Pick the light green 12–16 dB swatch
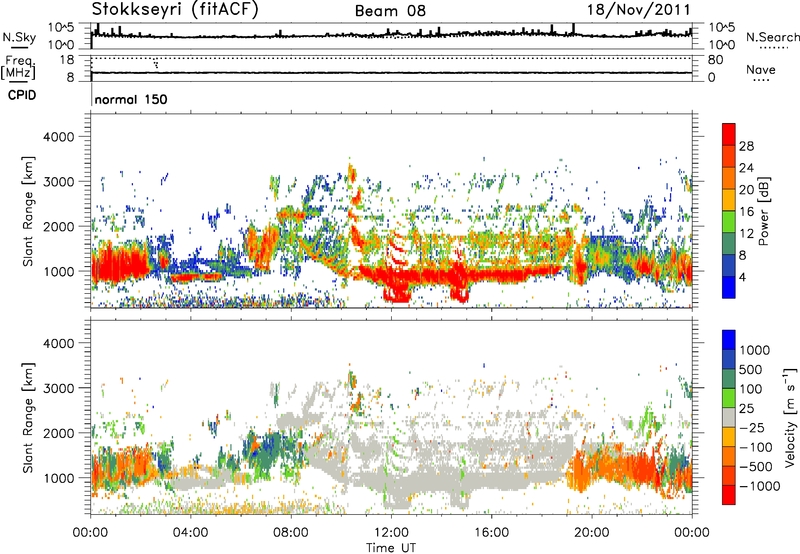This screenshot has width=800, height=554. (729, 222)
